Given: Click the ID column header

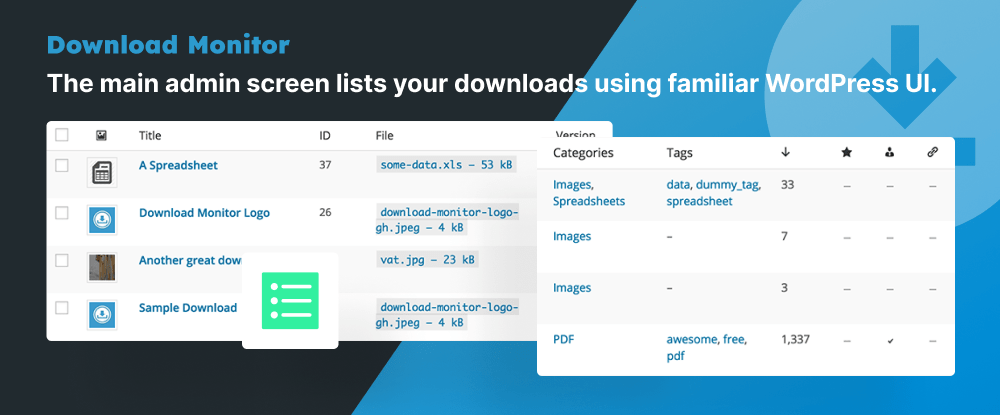Looking at the screenshot, I should (x=325, y=135).
